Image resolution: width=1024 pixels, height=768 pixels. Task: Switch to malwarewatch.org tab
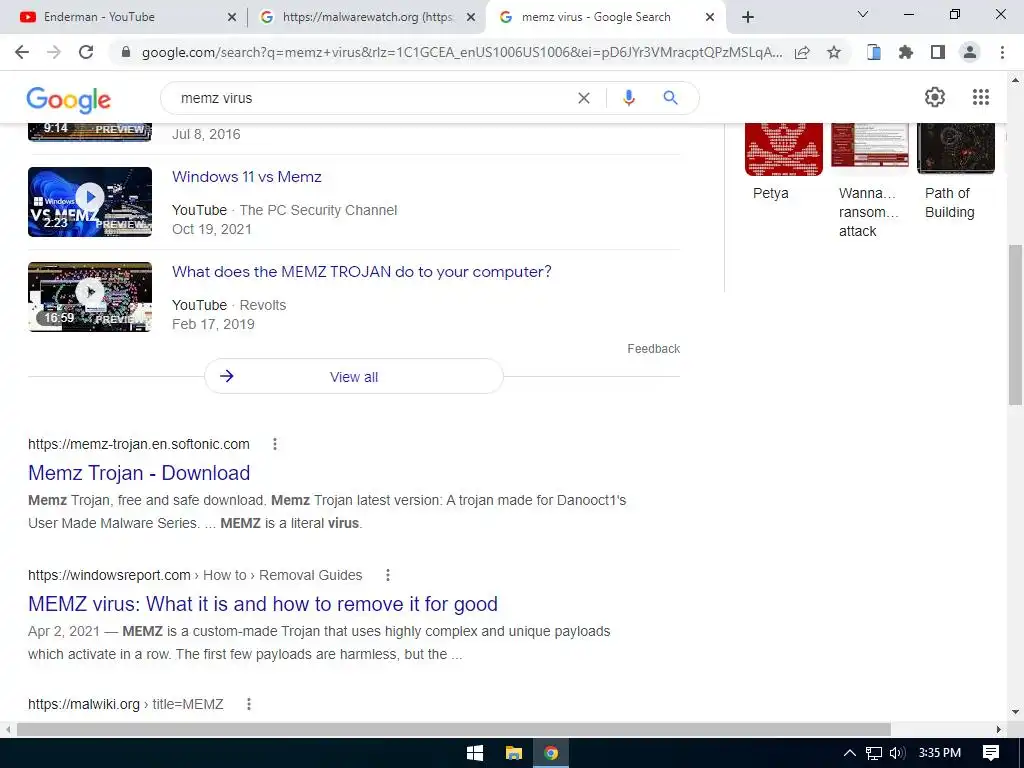point(368,17)
